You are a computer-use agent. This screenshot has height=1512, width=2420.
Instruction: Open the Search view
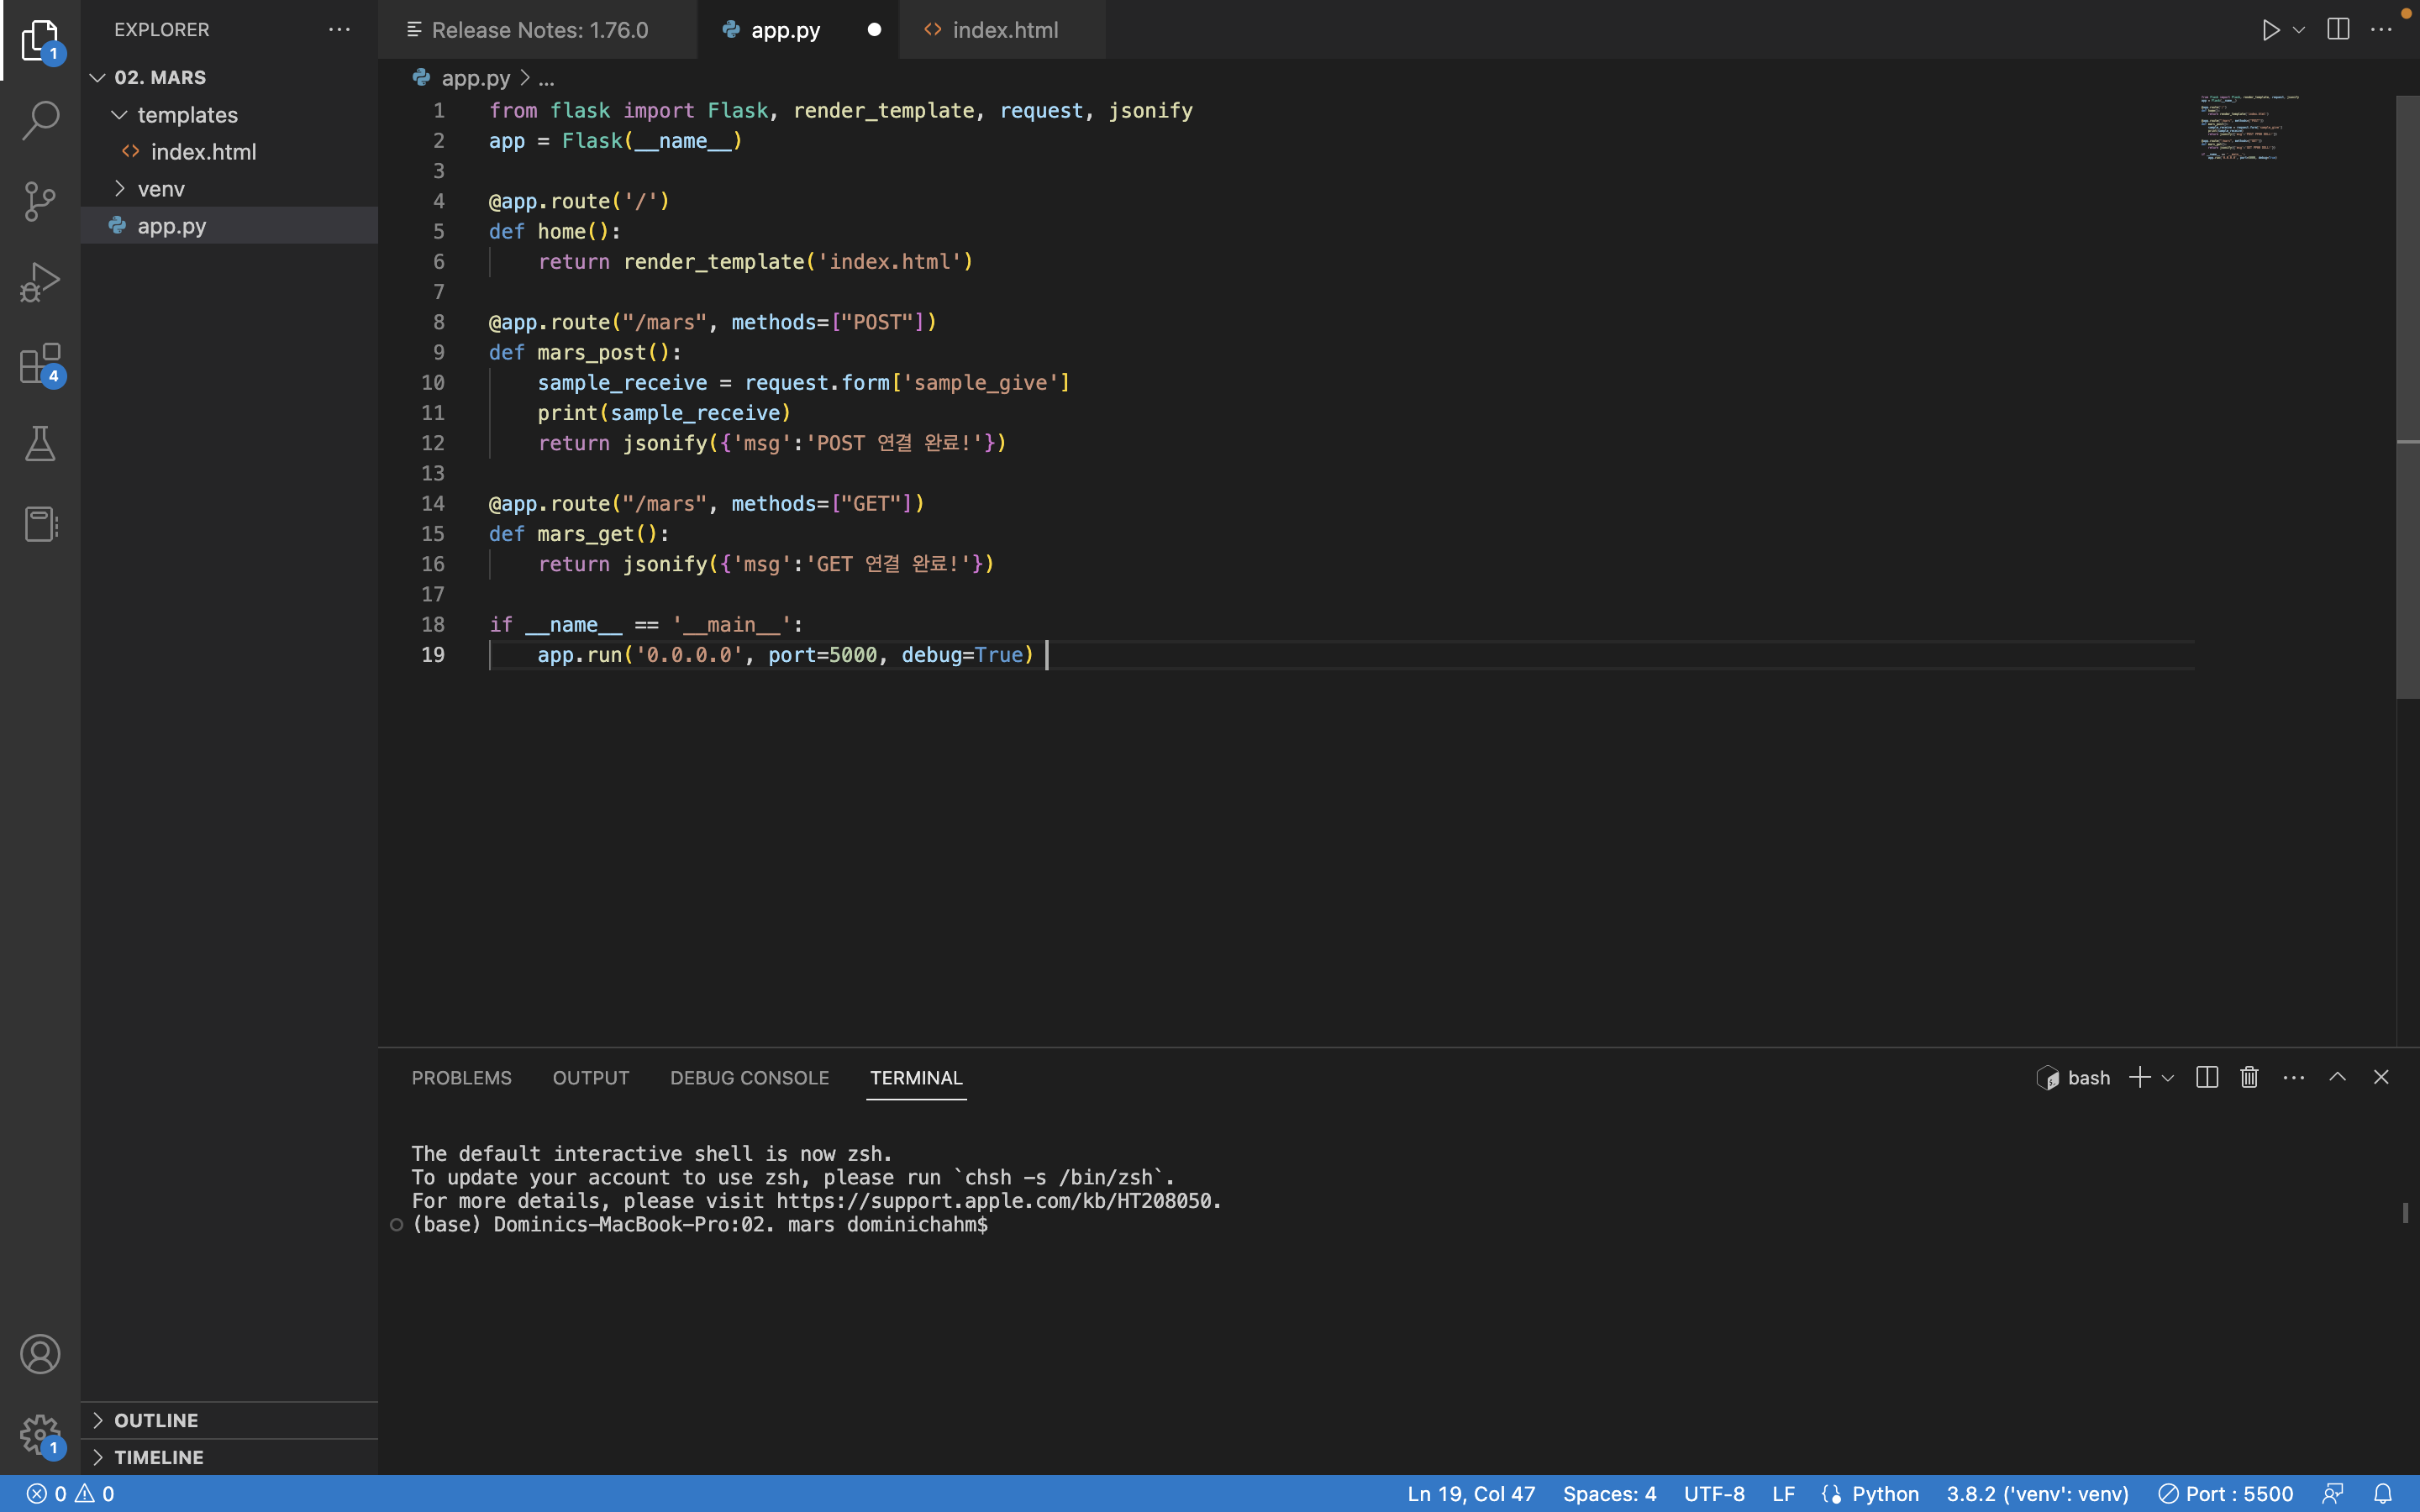click(x=40, y=120)
